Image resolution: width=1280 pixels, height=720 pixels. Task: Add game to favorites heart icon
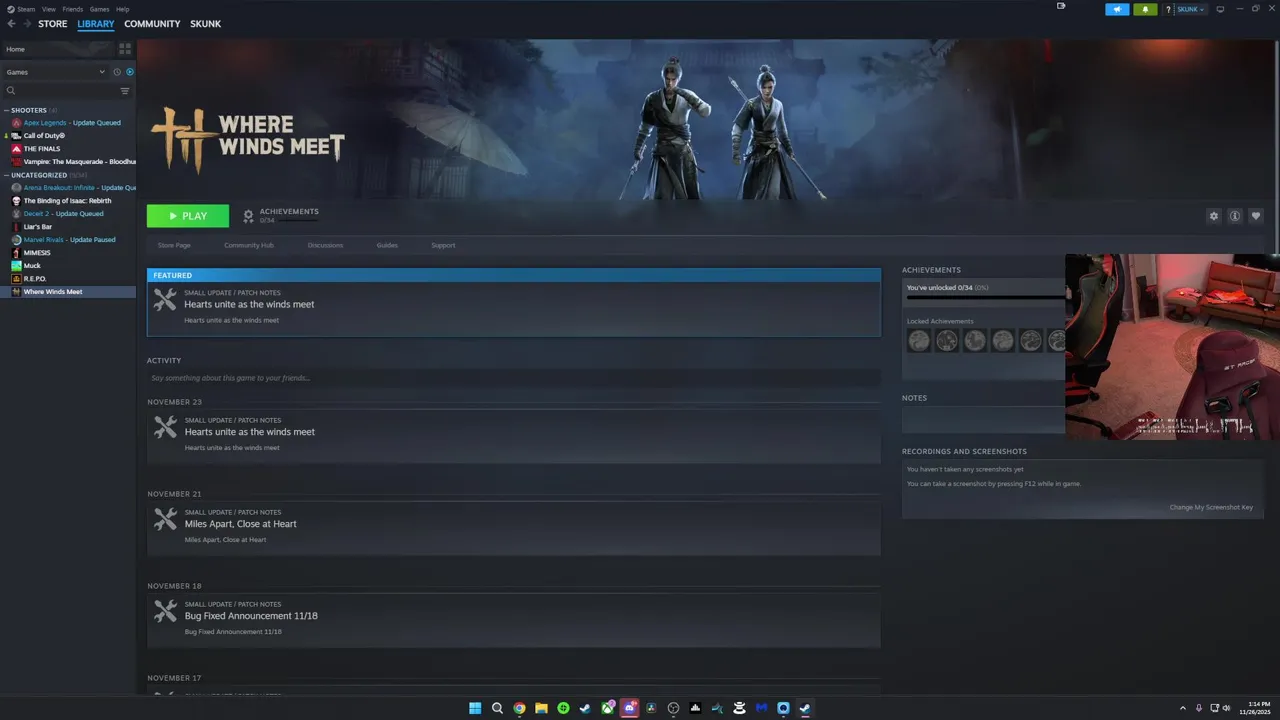tap(1256, 216)
